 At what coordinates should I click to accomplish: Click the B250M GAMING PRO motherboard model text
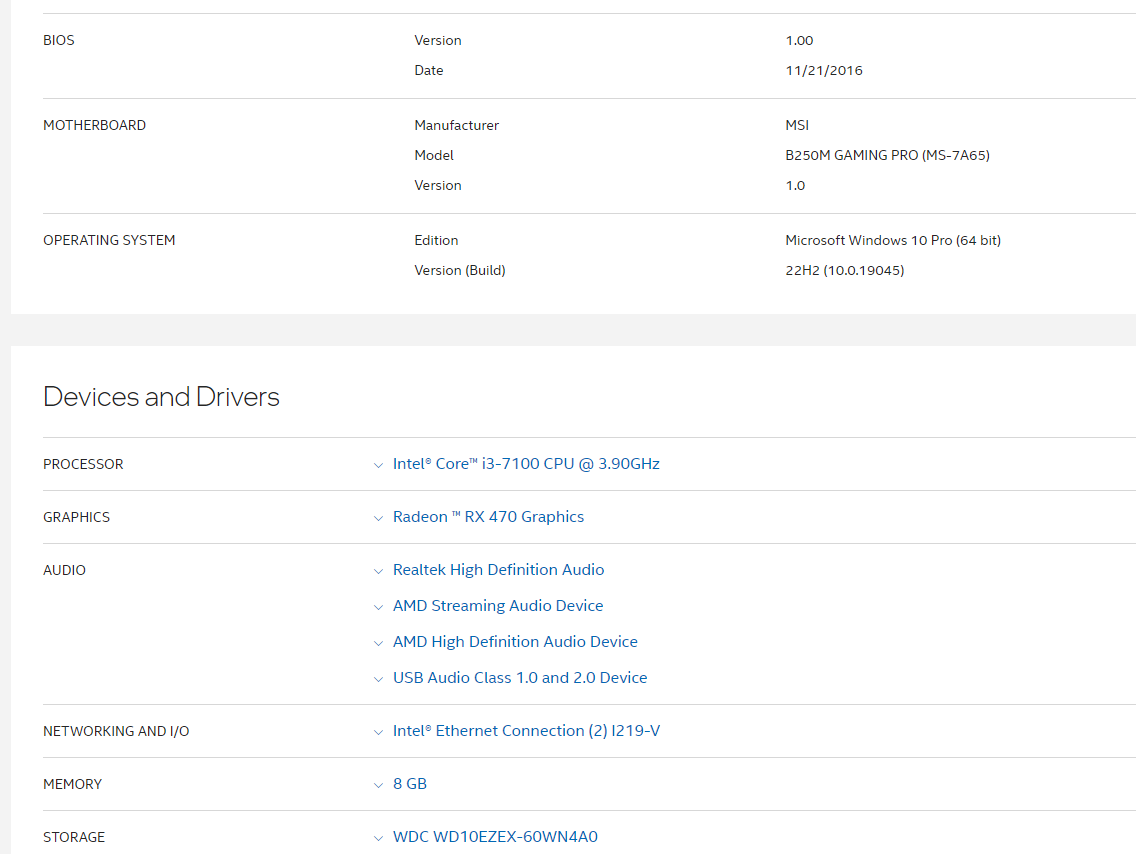click(x=887, y=155)
